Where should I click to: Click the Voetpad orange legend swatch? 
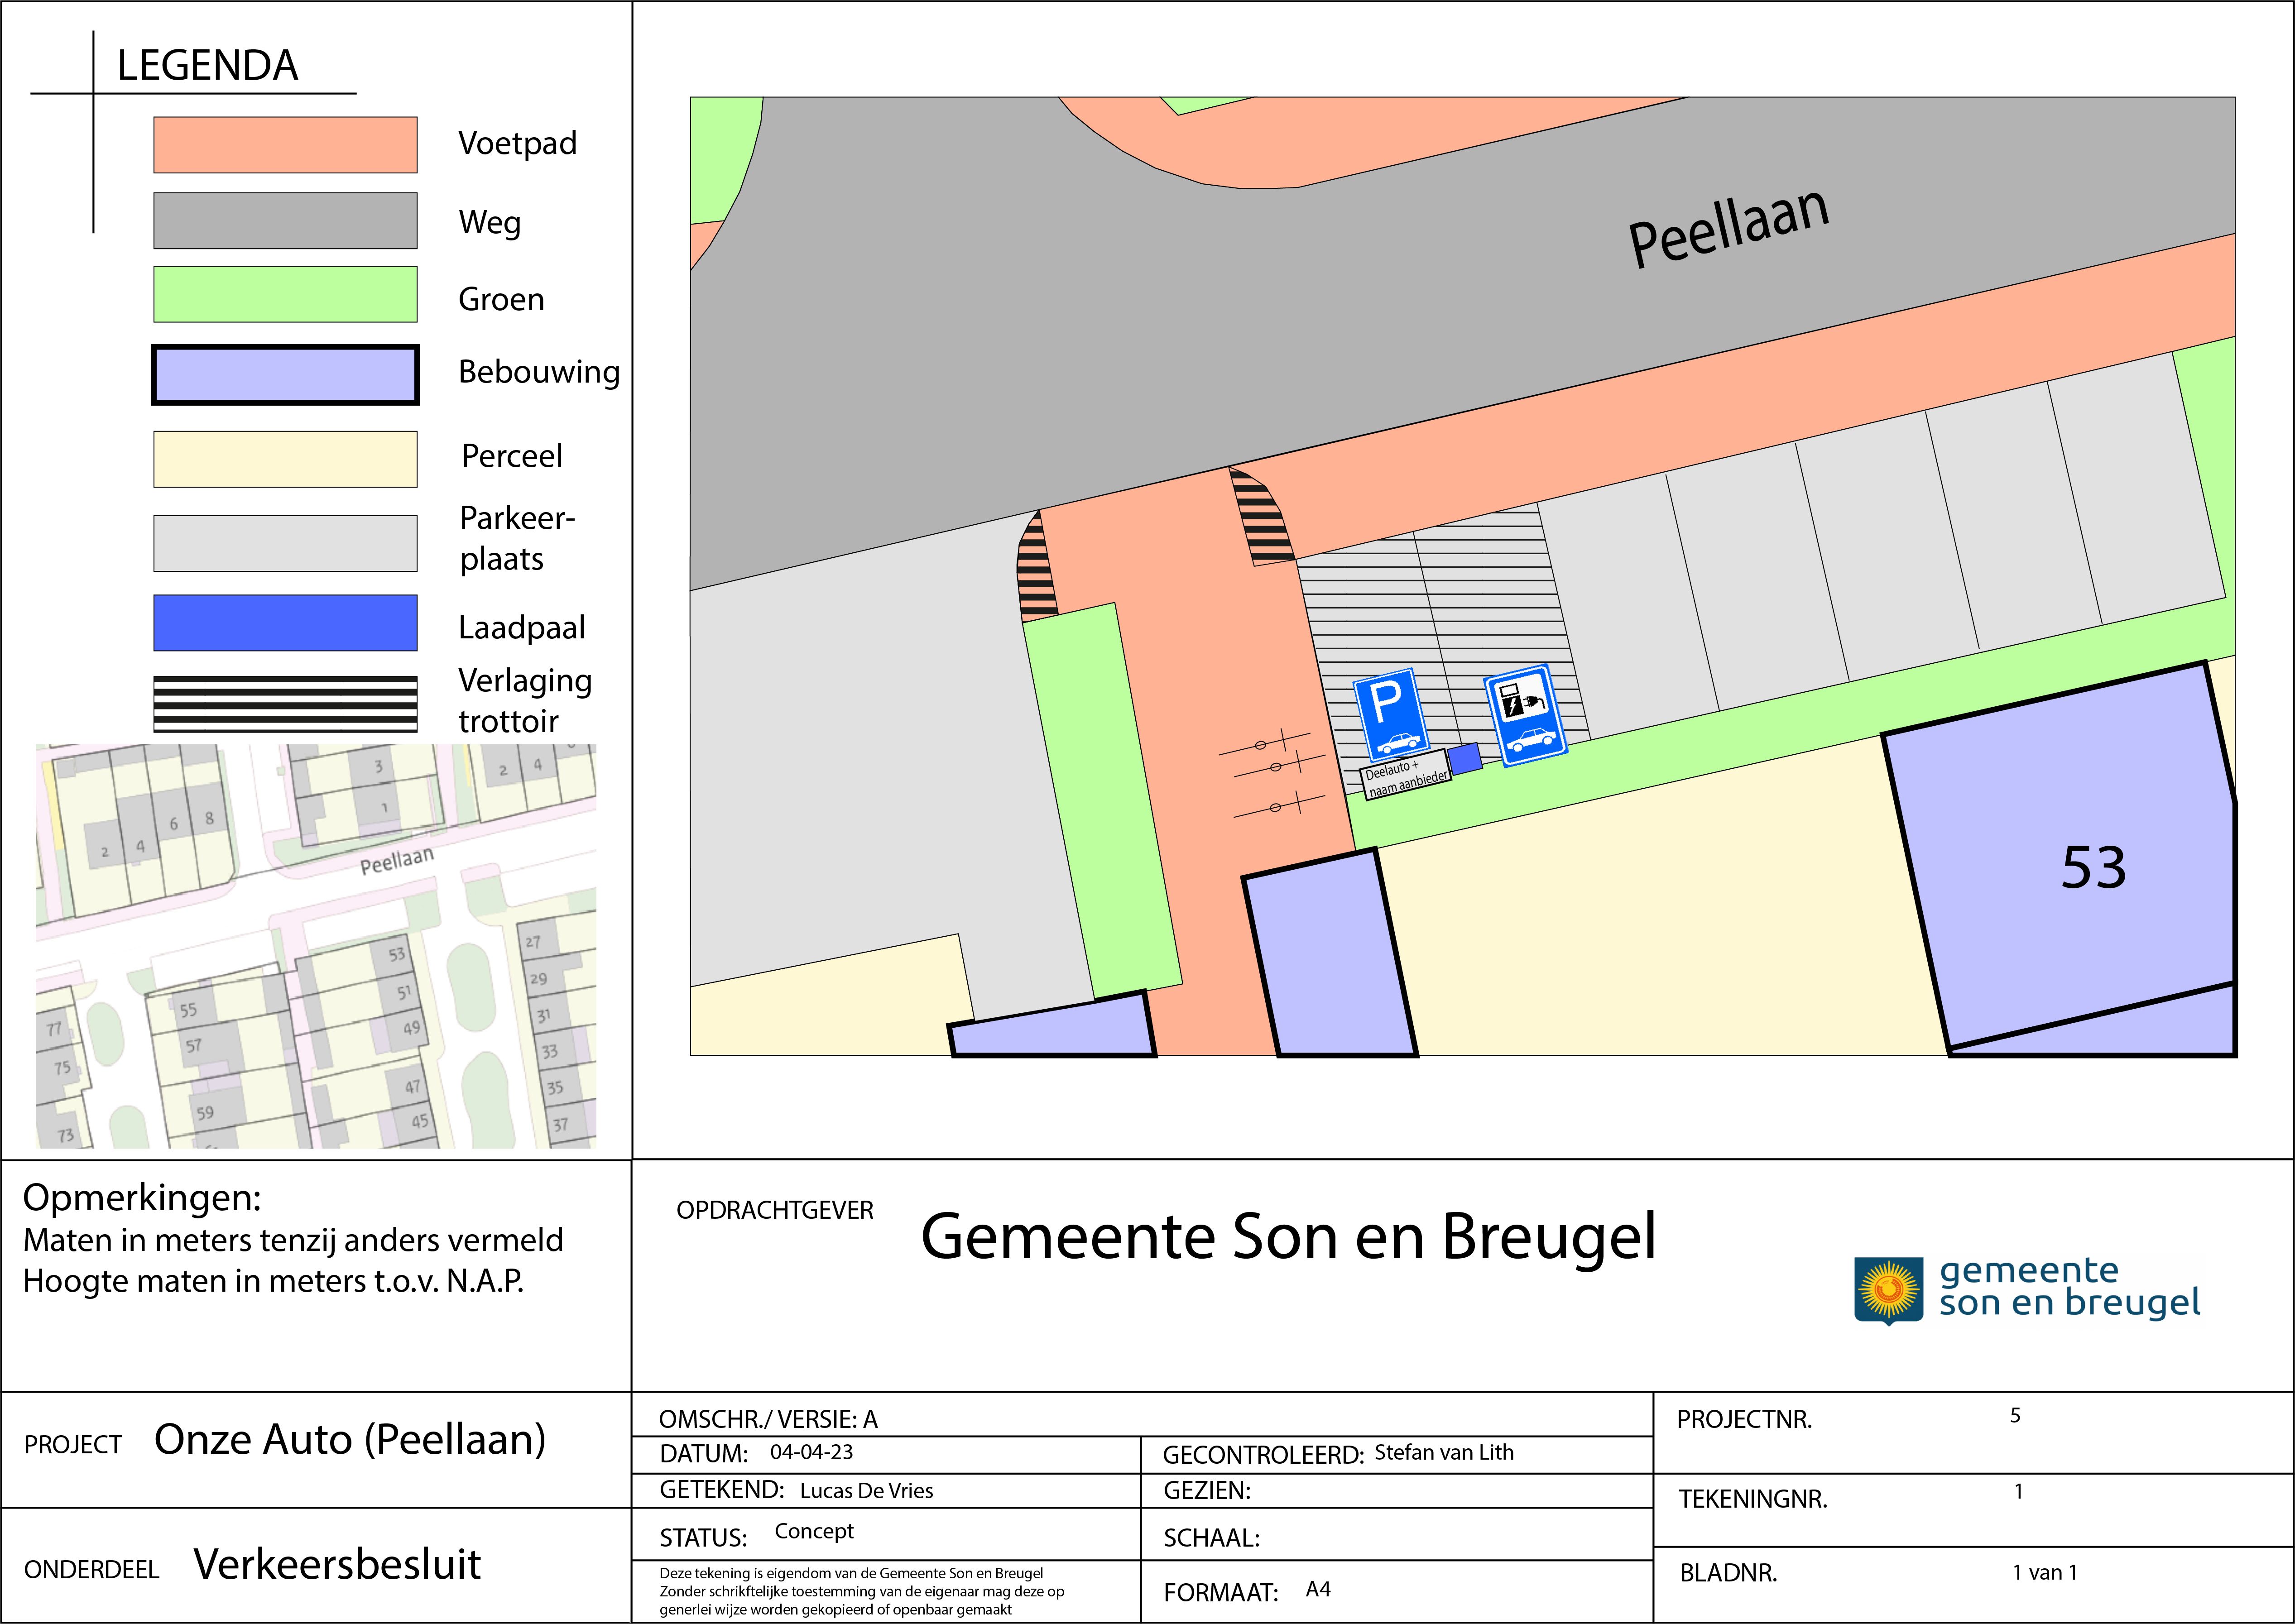coord(285,145)
